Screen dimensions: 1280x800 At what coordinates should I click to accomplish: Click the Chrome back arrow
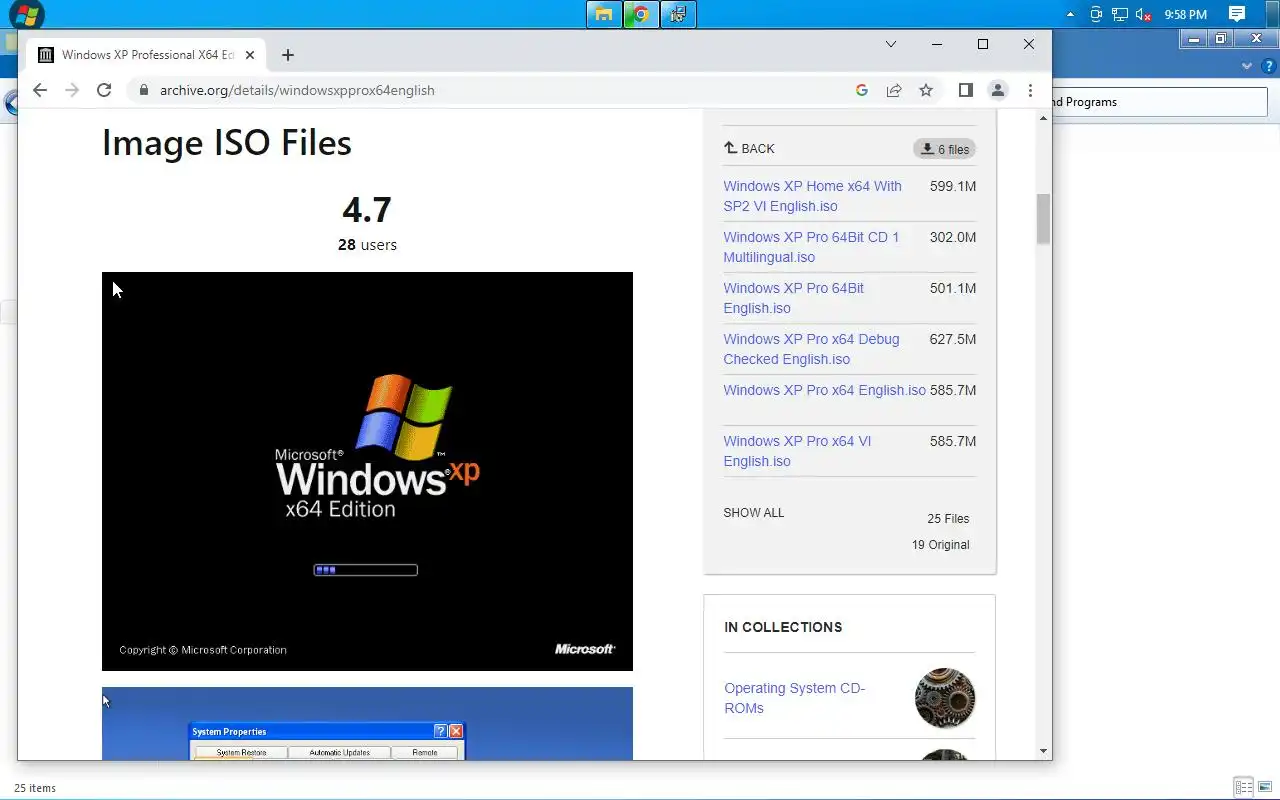[40, 90]
